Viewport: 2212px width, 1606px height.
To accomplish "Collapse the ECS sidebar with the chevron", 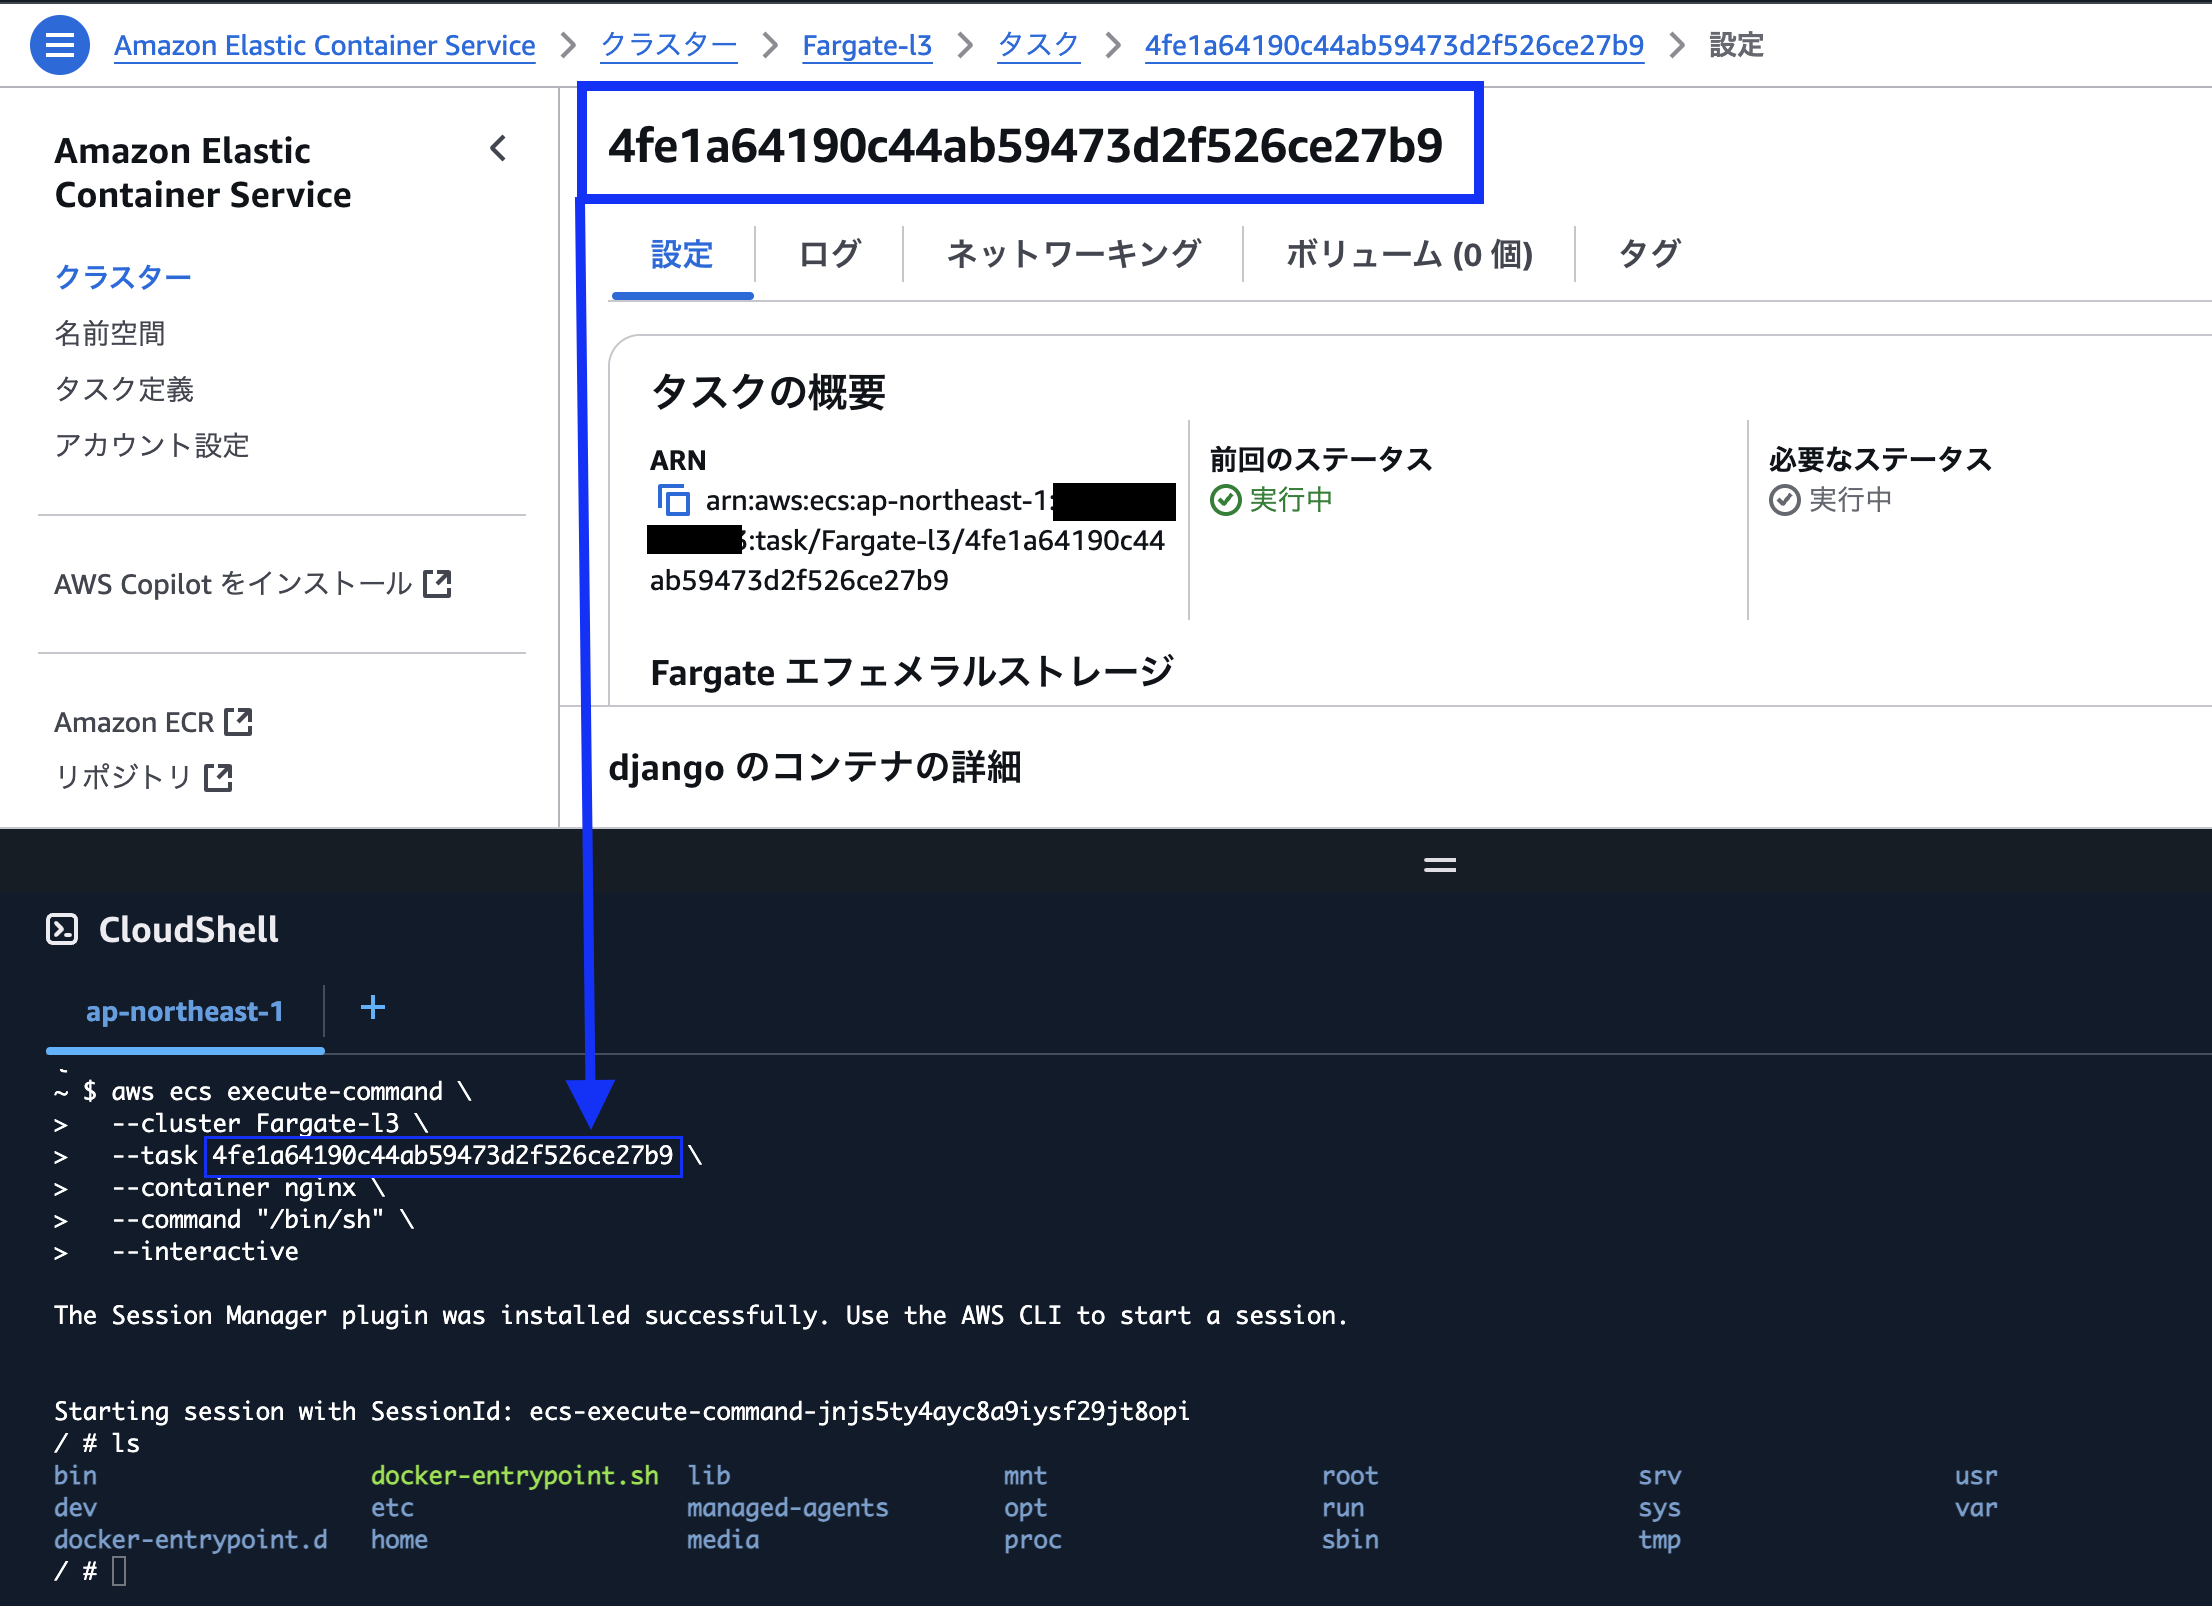I will 499,148.
